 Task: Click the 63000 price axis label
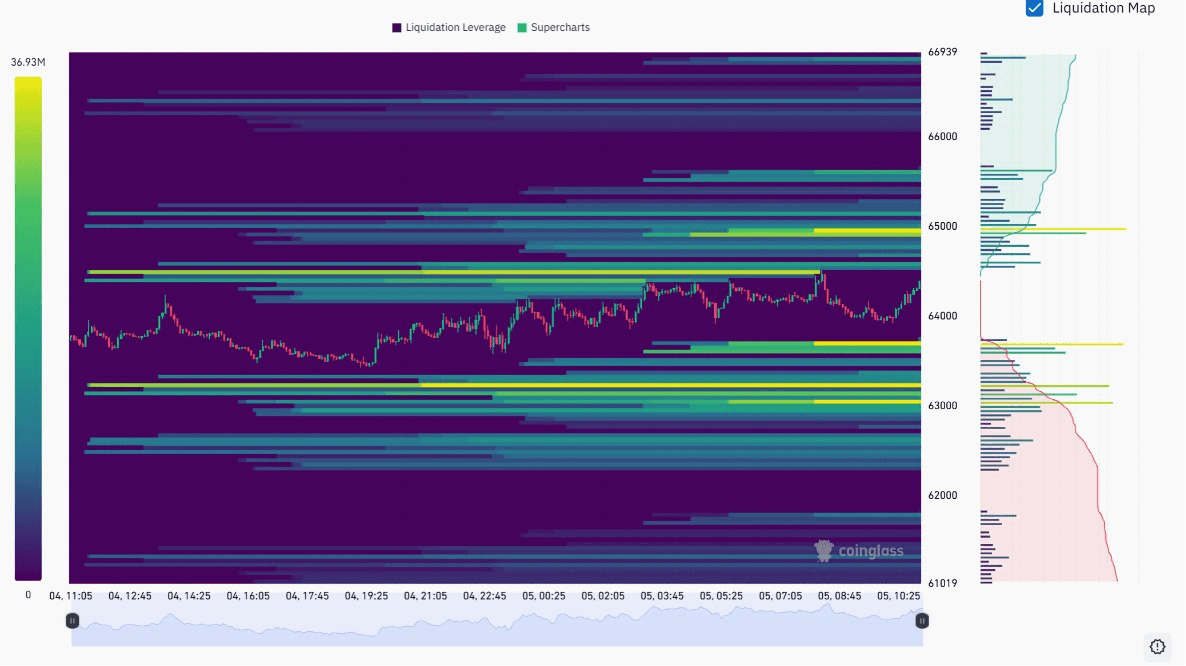coord(942,406)
